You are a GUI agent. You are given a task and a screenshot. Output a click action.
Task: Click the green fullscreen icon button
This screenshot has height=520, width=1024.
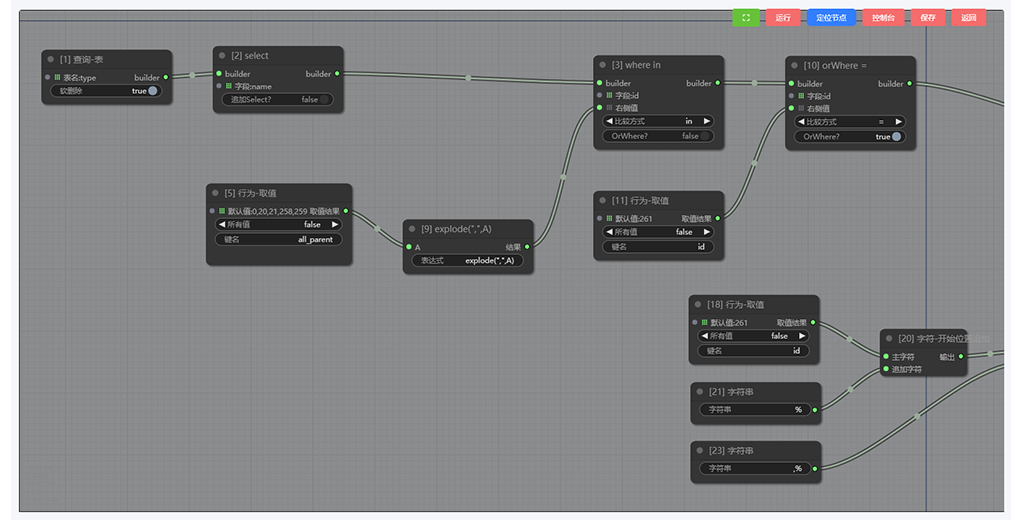pos(746,18)
